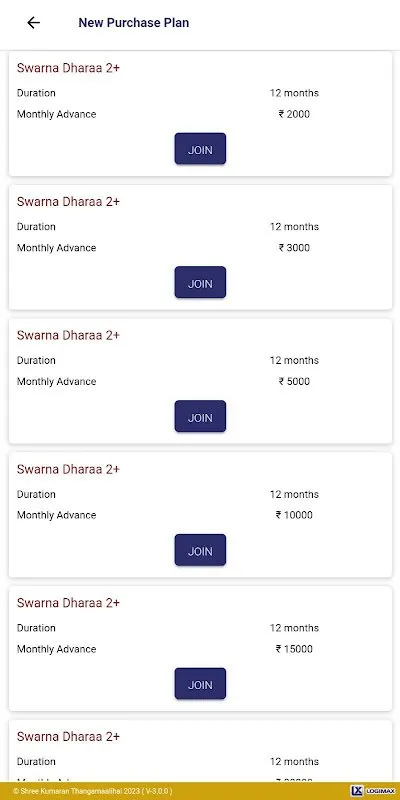400x800 pixels.
Task: Tap Duration label in ₹ 10000 plan
Action: click(36, 494)
